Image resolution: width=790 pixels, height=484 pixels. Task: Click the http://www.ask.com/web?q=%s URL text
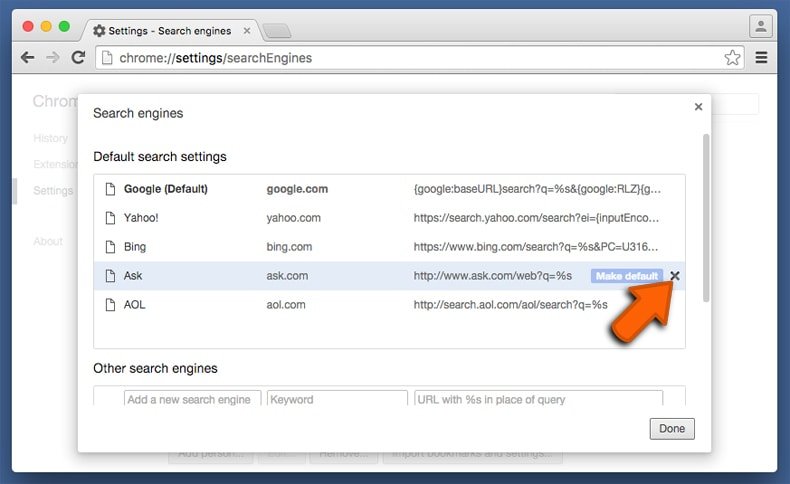(493, 276)
